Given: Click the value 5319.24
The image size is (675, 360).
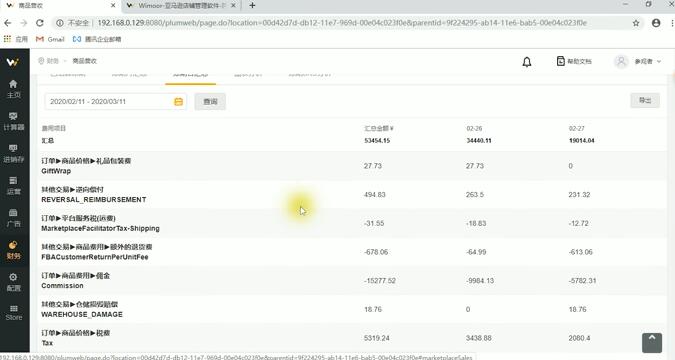Looking at the screenshot, I should pyautogui.click(x=377, y=338).
